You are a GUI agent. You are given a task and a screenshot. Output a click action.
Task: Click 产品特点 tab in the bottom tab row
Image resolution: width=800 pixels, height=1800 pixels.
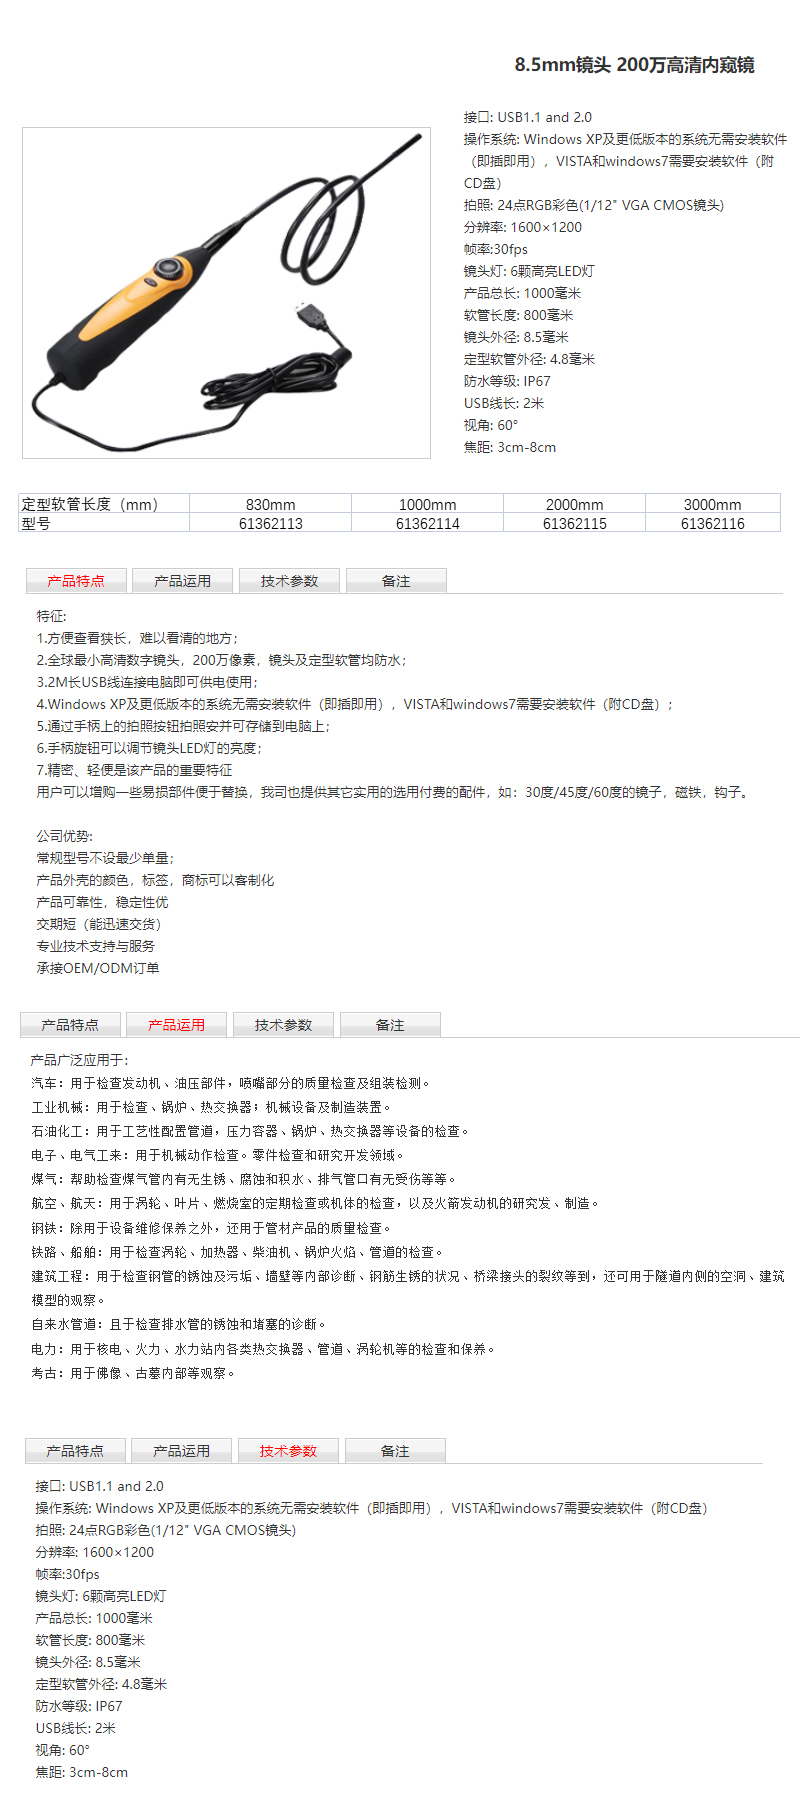[75, 1451]
